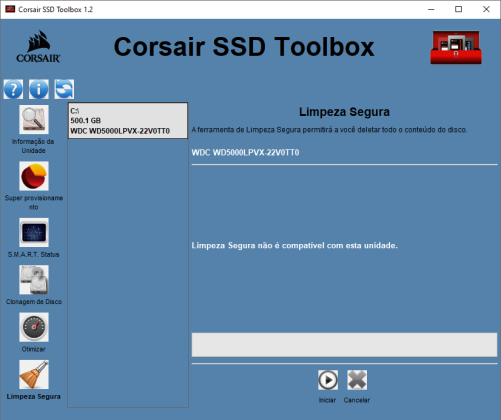Open Informação da Unidade magnifier icon
The width and height of the screenshot is (501, 420).
(x=34, y=119)
